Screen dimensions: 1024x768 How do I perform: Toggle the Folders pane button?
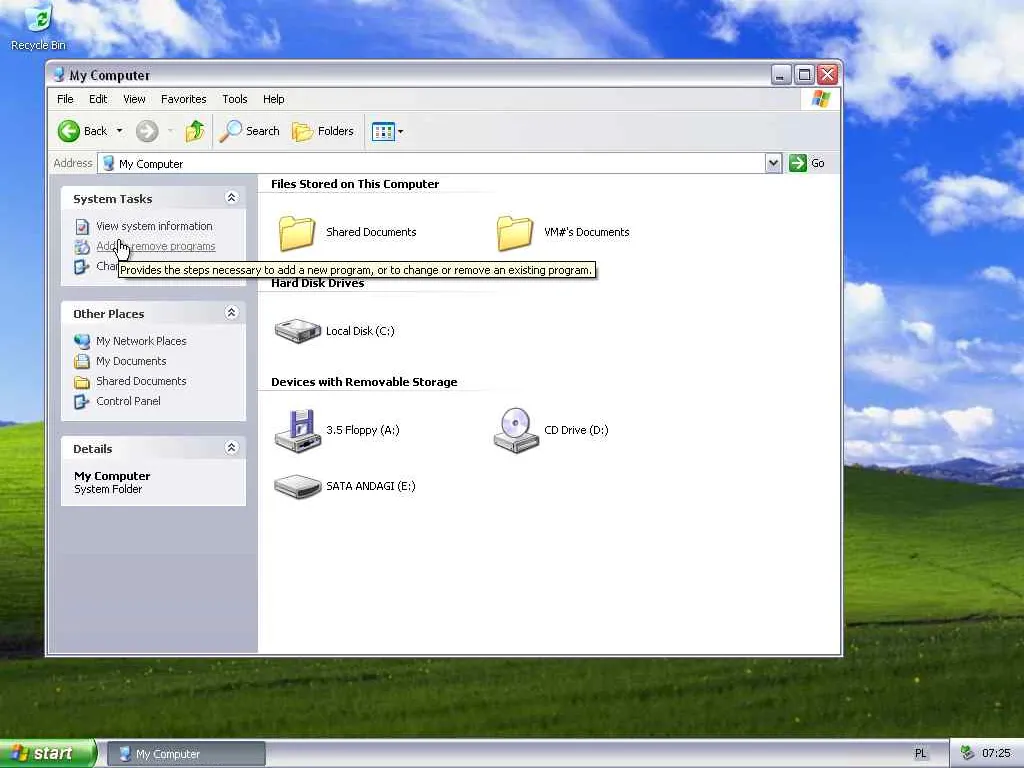tap(323, 131)
